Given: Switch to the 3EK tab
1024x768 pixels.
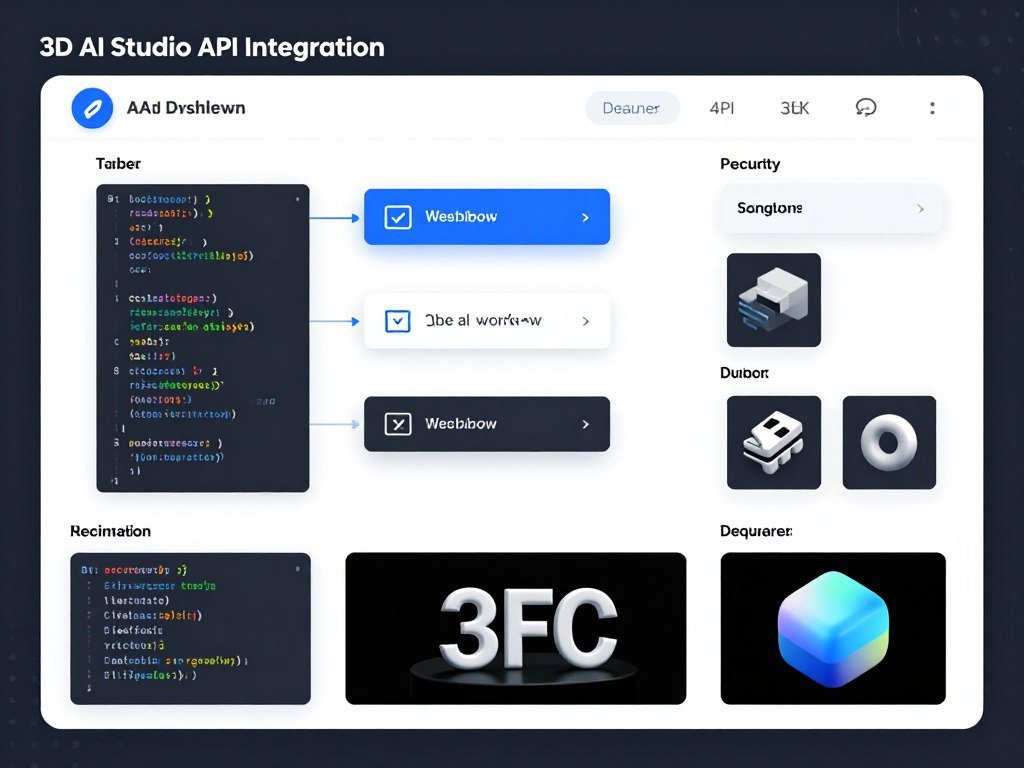Looking at the screenshot, I should pos(795,108).
